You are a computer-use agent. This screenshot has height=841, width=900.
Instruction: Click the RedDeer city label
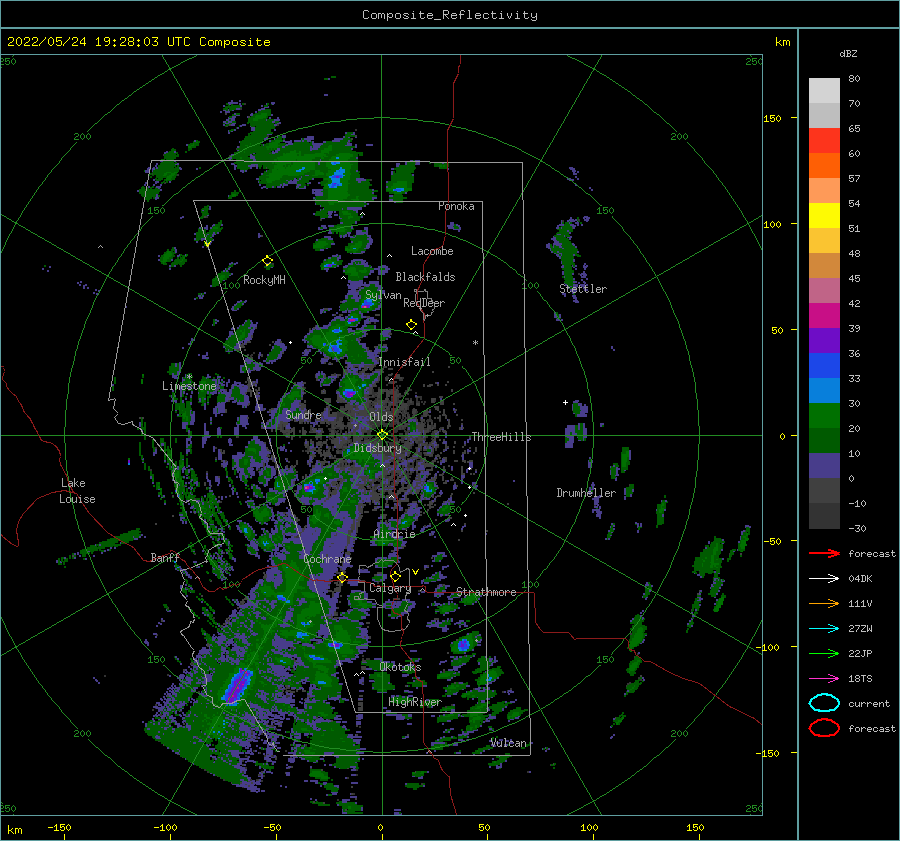[424, 303]
